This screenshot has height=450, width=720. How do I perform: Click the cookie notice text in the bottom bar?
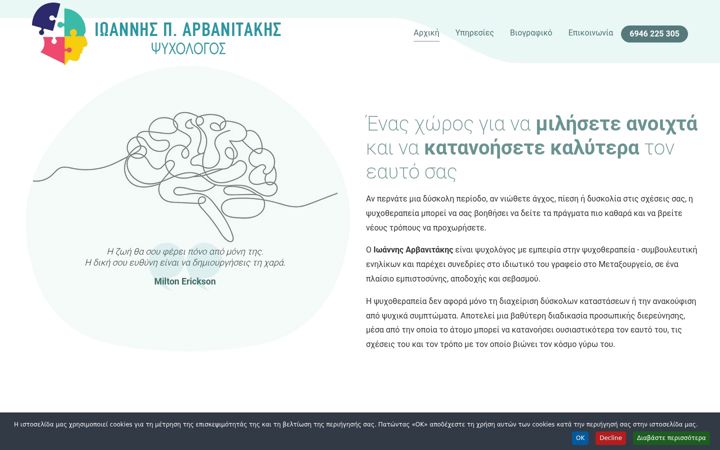355,424
